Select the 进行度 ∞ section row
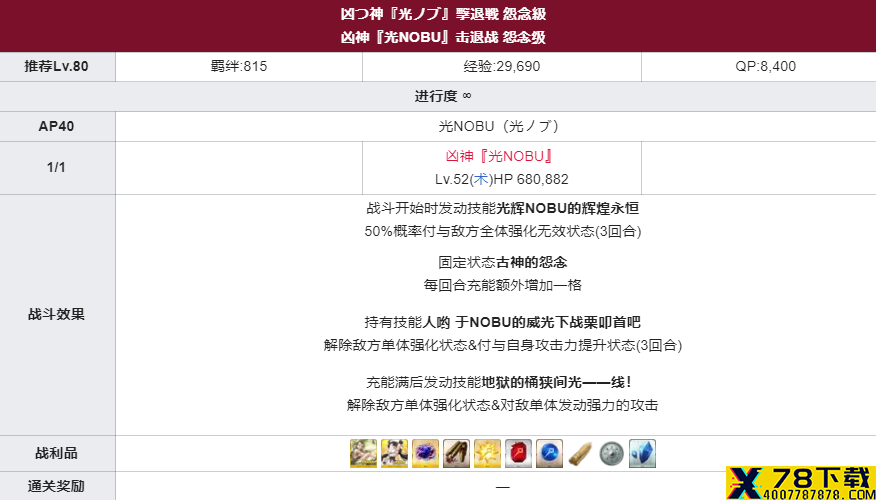The image size is (876, 500). point(438,96)
